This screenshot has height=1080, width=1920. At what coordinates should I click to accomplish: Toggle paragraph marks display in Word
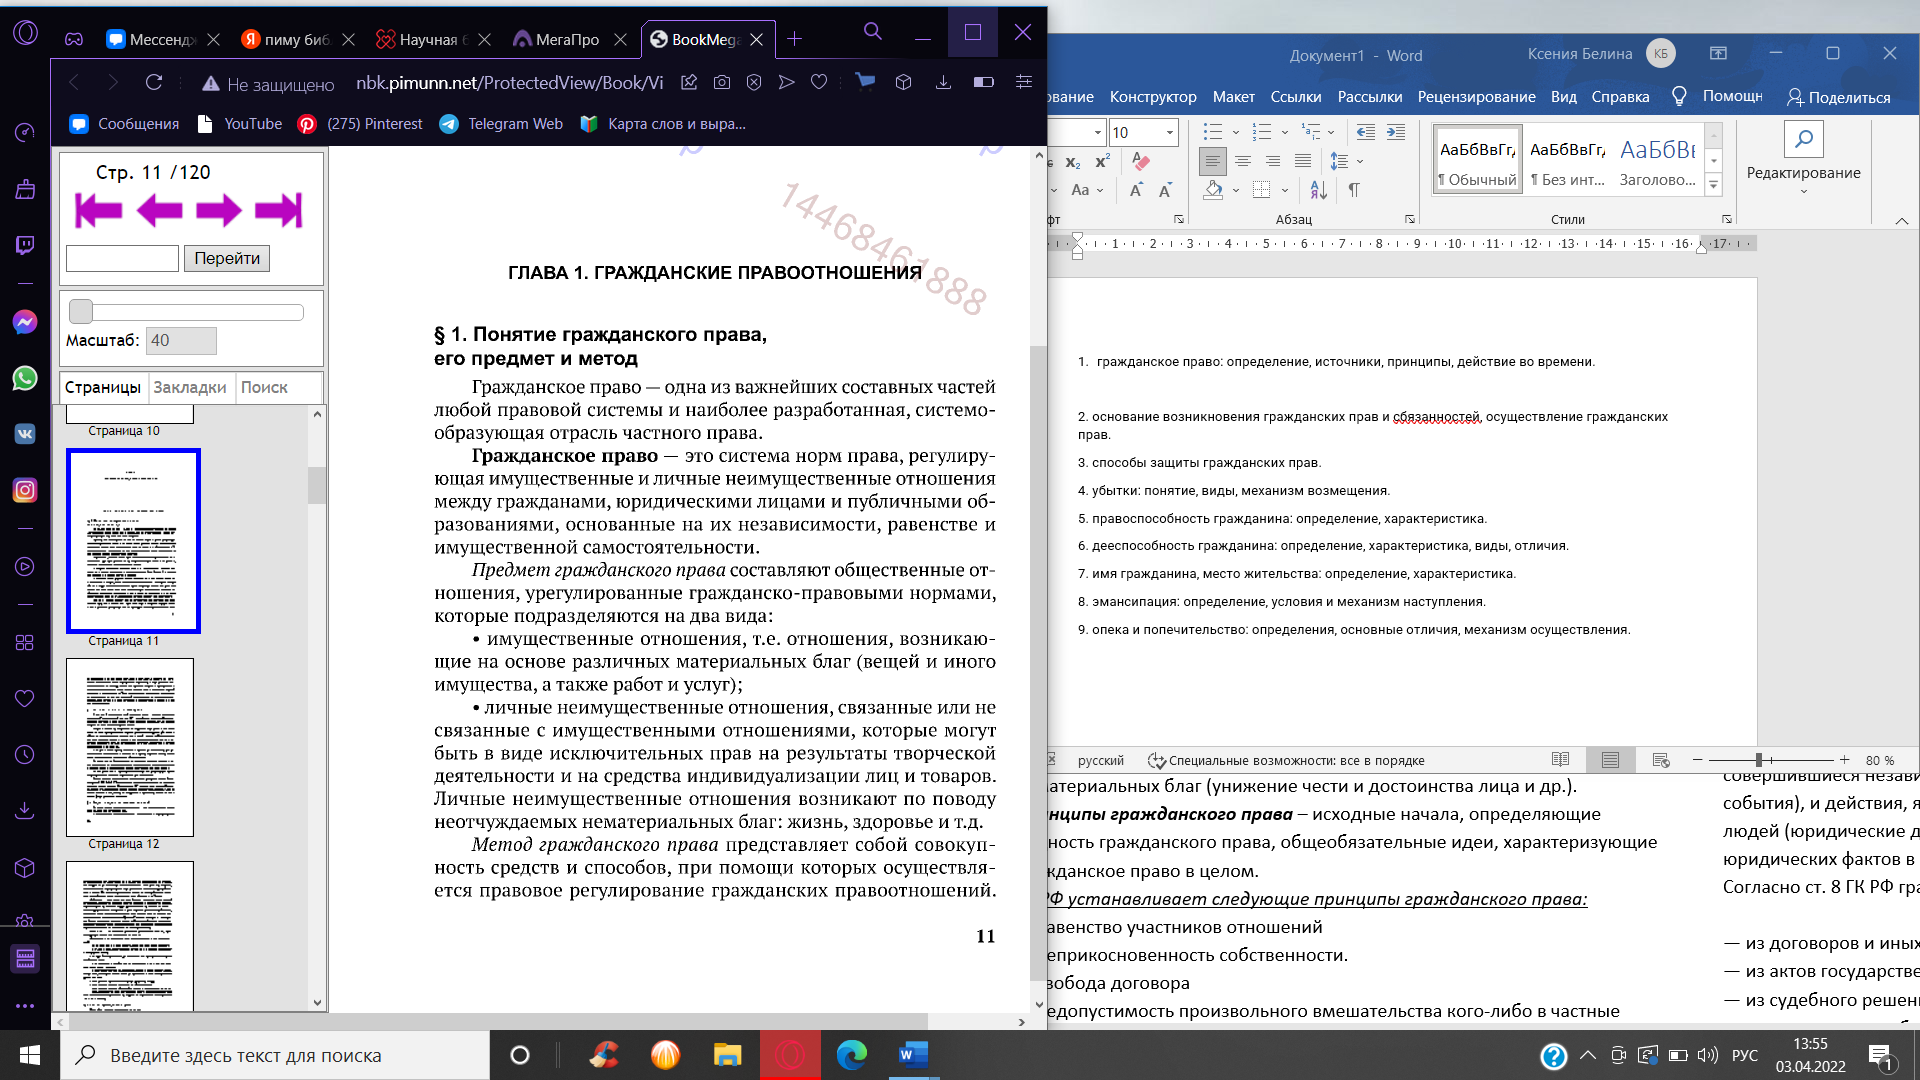click(1353, 189)
